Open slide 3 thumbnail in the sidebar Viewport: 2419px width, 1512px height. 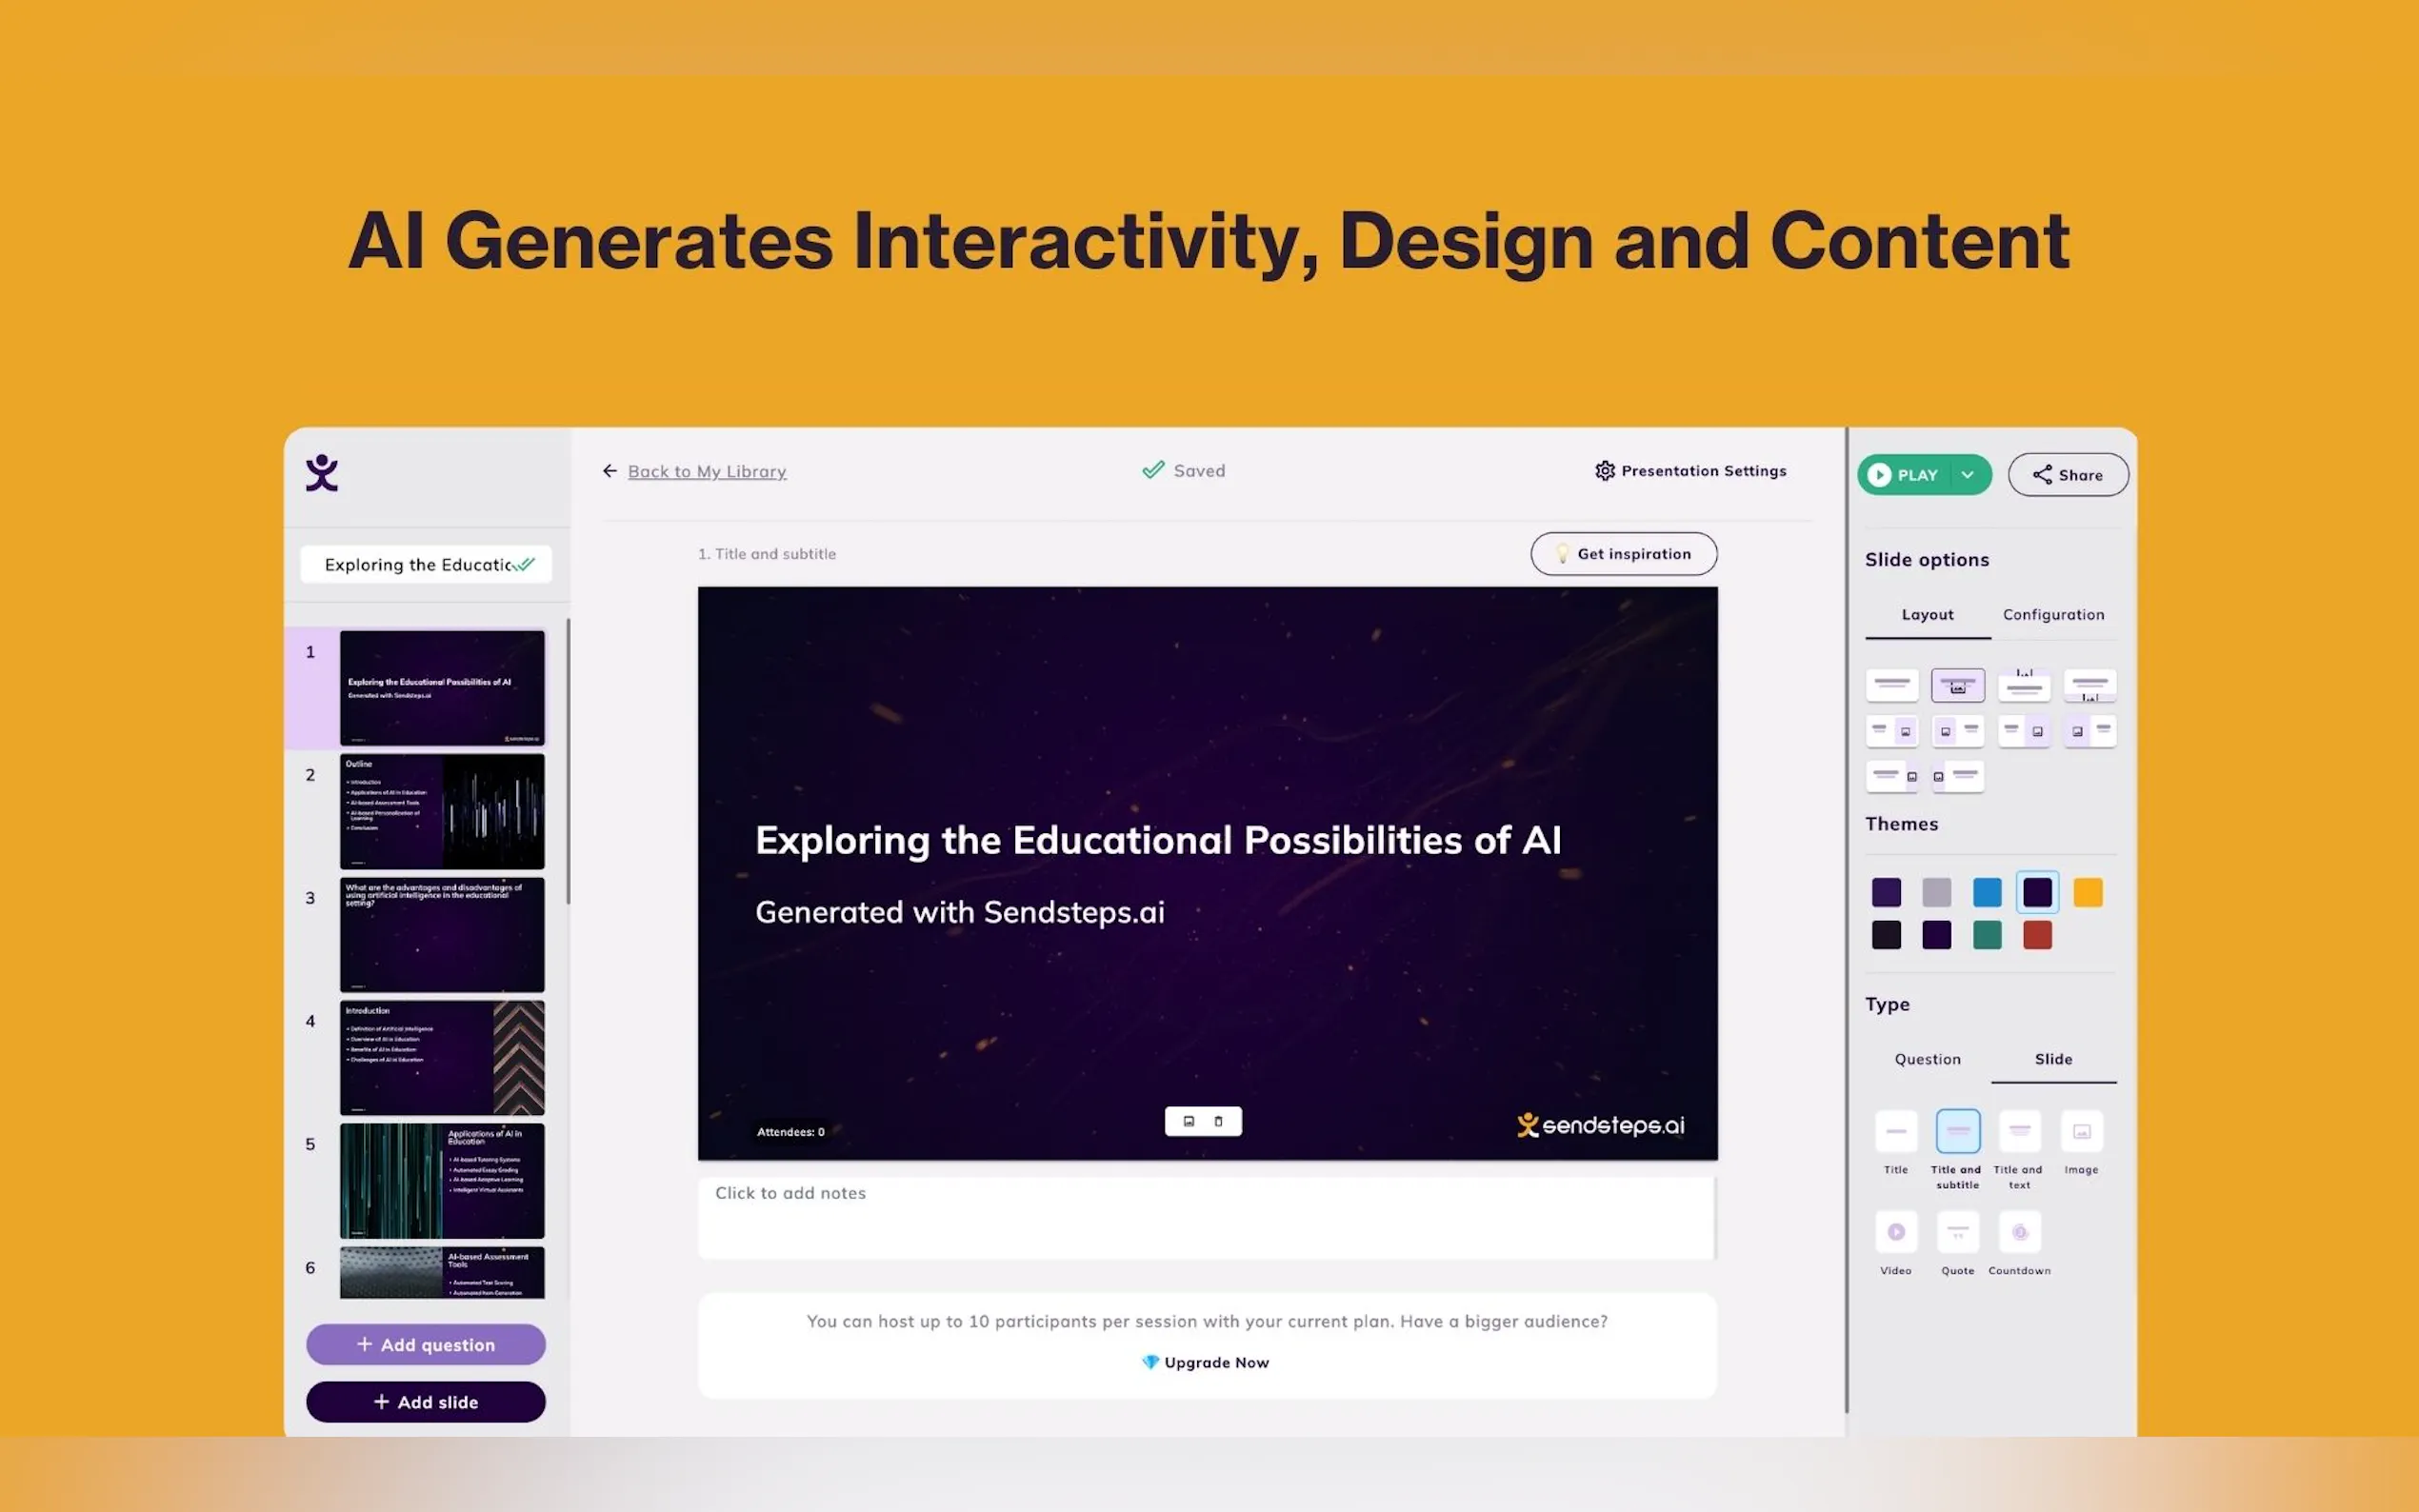click(442, 934)
